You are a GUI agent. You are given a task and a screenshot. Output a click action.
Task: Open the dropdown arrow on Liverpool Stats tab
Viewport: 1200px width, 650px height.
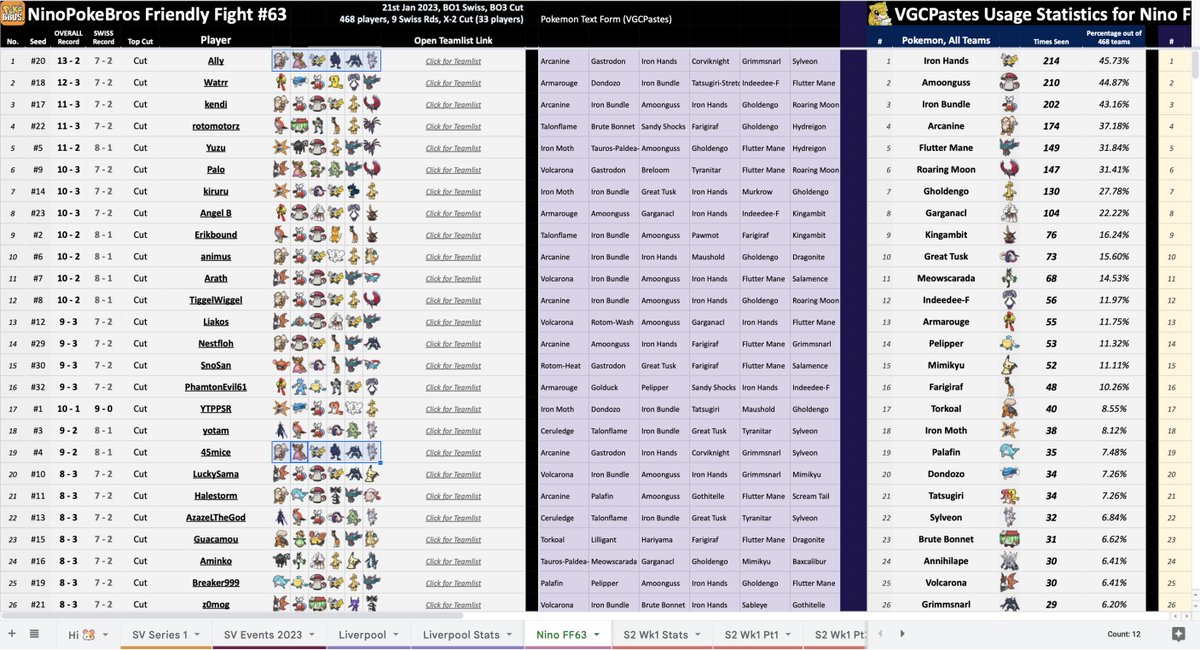[508, 635]
